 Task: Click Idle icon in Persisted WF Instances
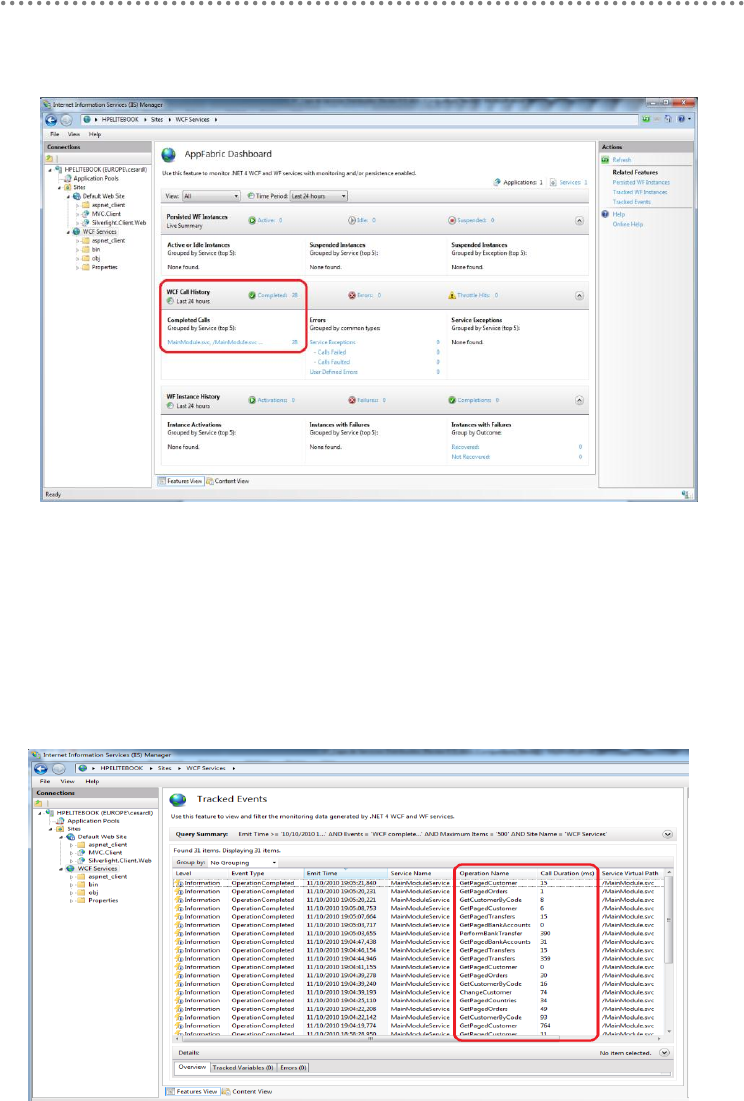(352, 220)
